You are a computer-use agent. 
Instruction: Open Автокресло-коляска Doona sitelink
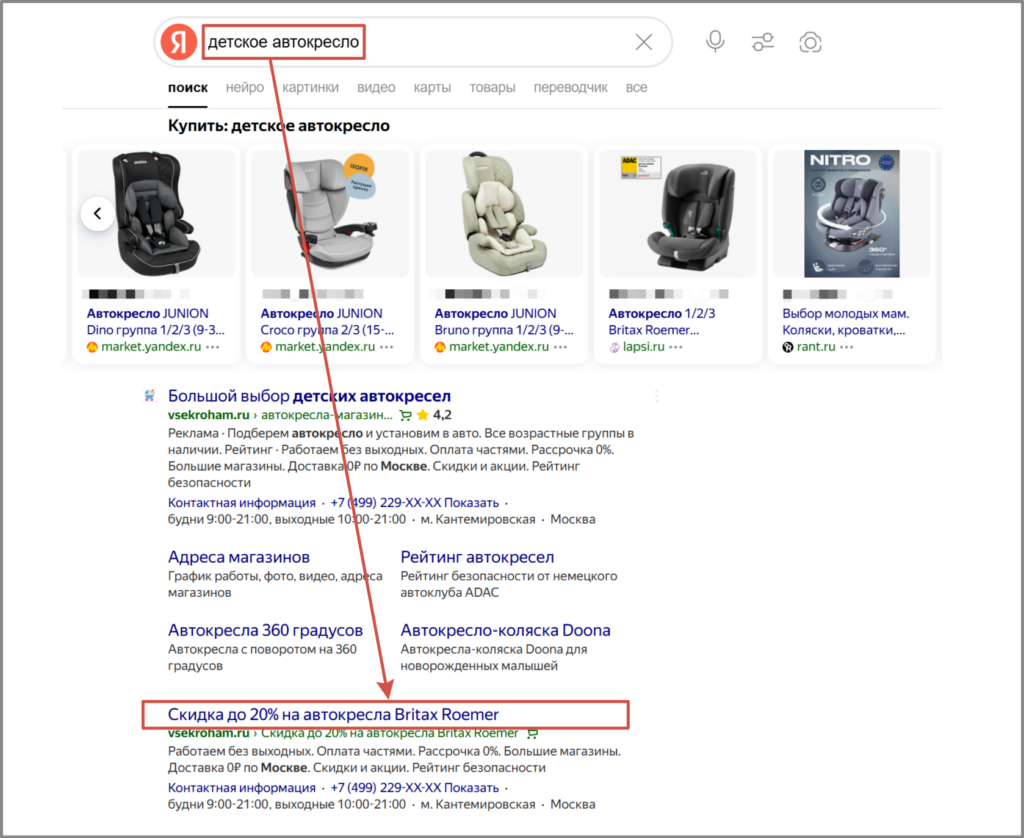pos(505,630)
